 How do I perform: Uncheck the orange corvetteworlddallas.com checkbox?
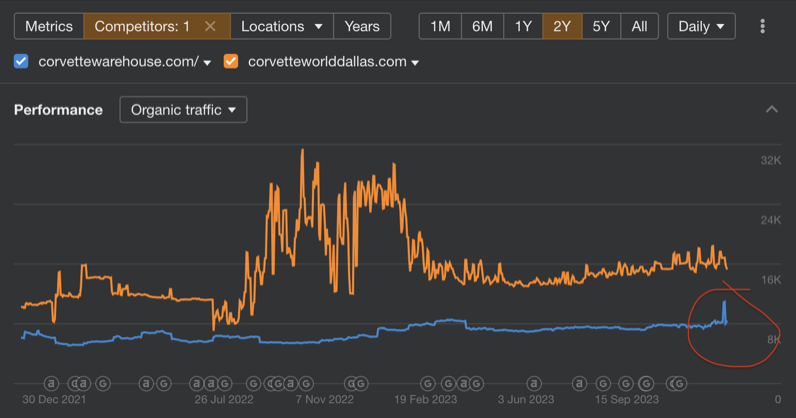(x=231, y=61)
